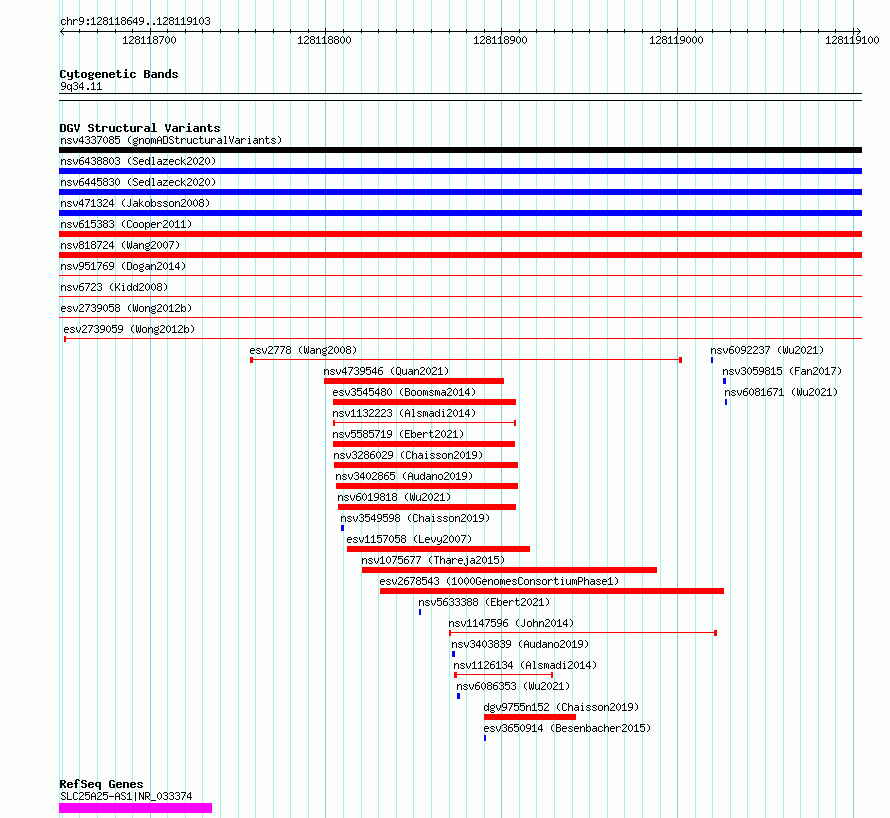The width and height of the screenshot is (890, 818).
Task: Select the red bar under nsv1075677
Action: click(509, 570)
